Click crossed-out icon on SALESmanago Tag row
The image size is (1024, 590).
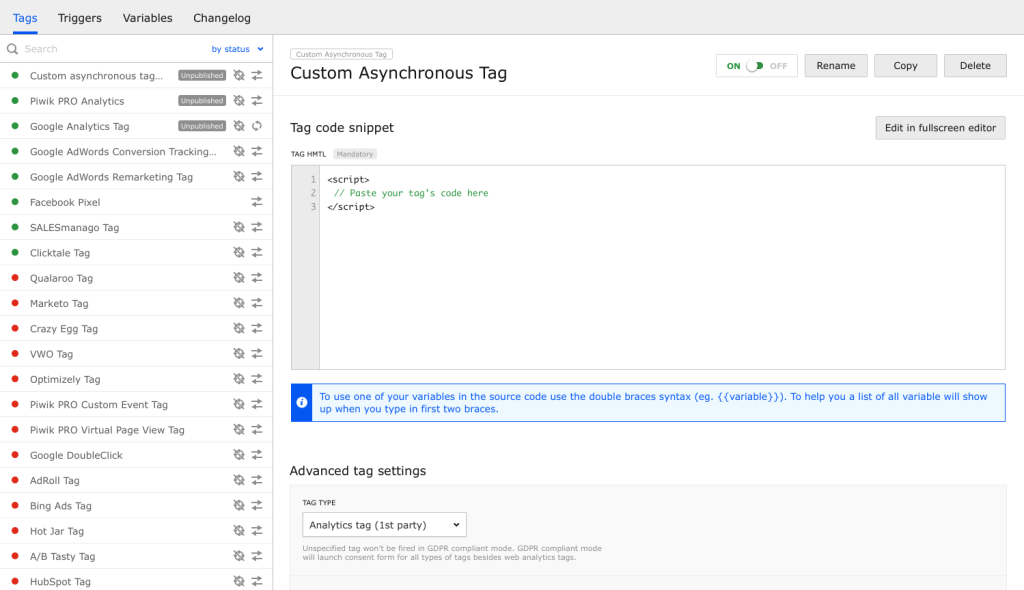[239, 227]
